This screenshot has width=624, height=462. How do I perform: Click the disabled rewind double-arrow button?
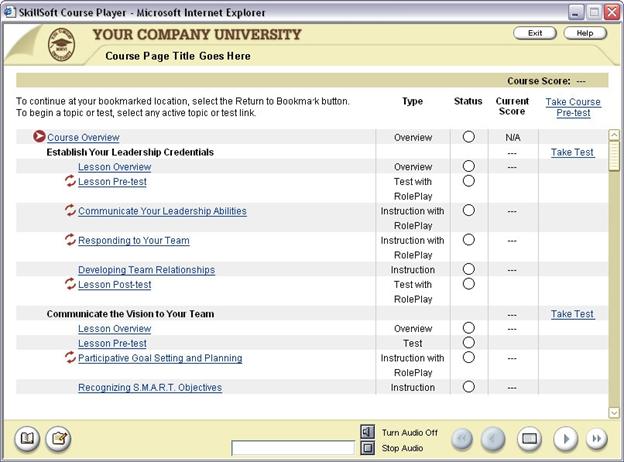tap(462, 439)
